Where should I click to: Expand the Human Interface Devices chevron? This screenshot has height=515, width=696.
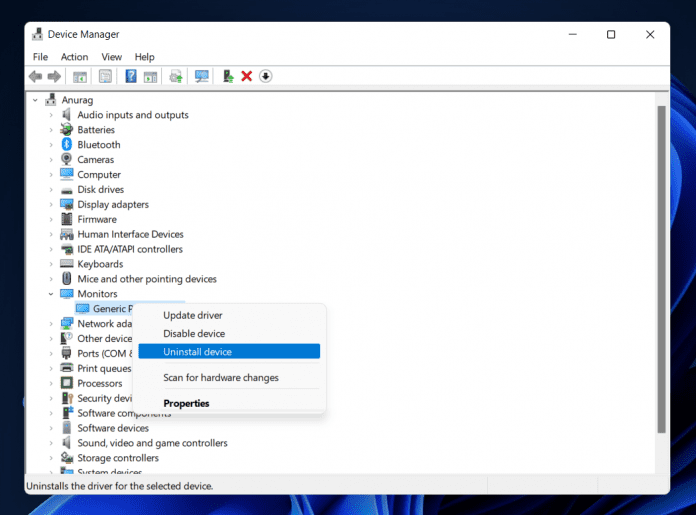pos(51,234)
